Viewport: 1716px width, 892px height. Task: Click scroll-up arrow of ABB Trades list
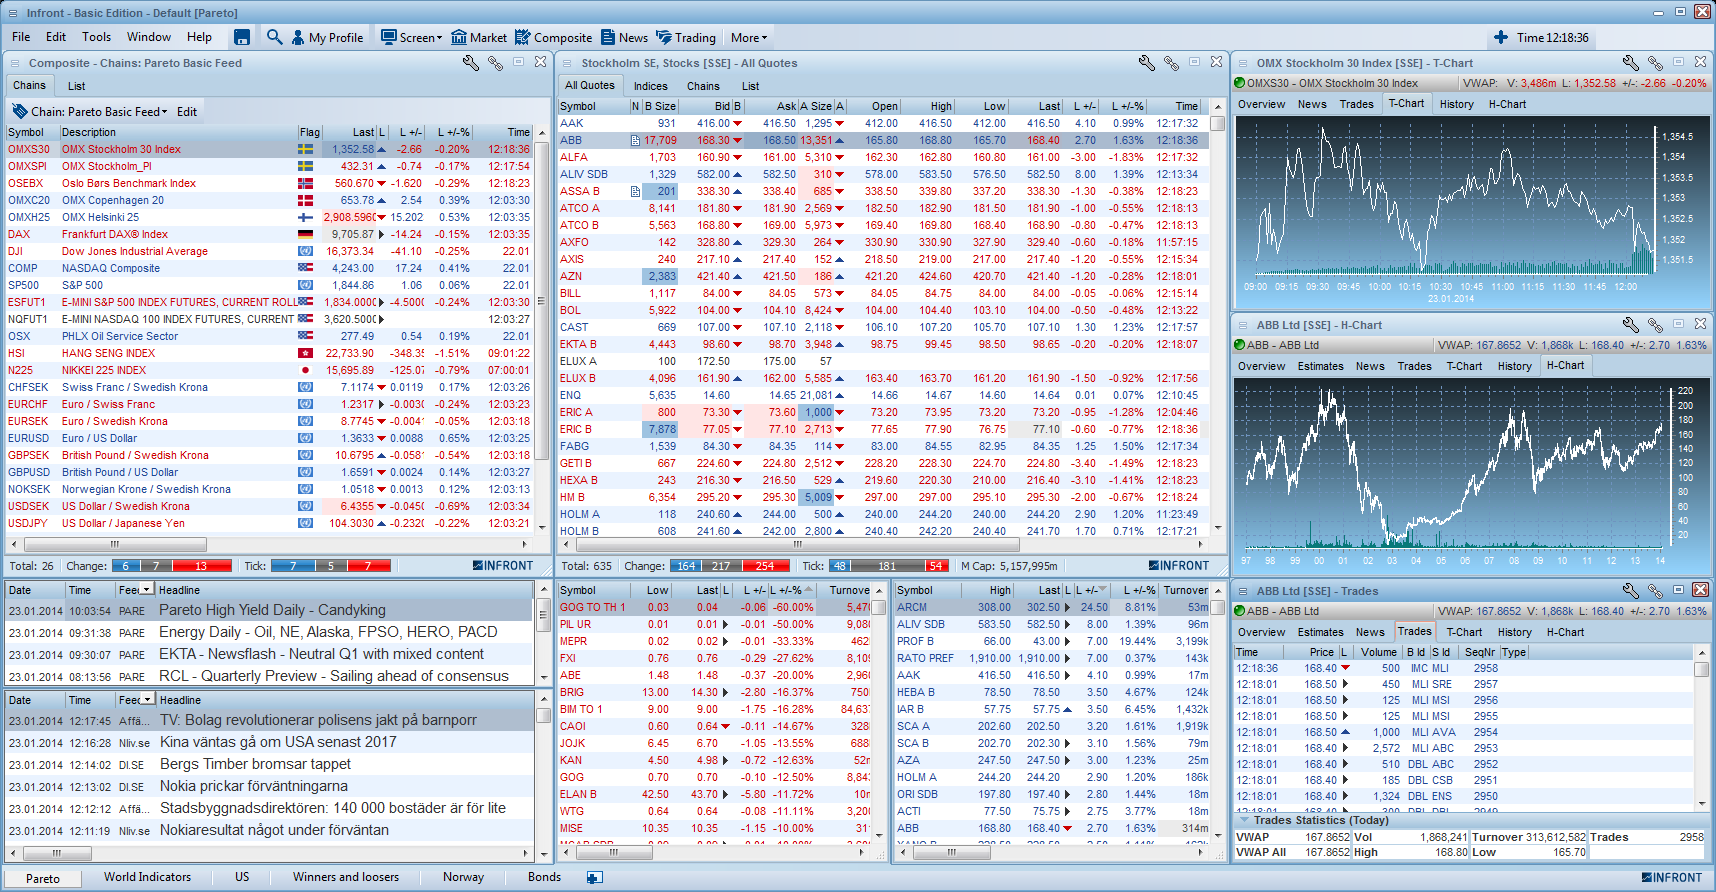point(1701,652)
